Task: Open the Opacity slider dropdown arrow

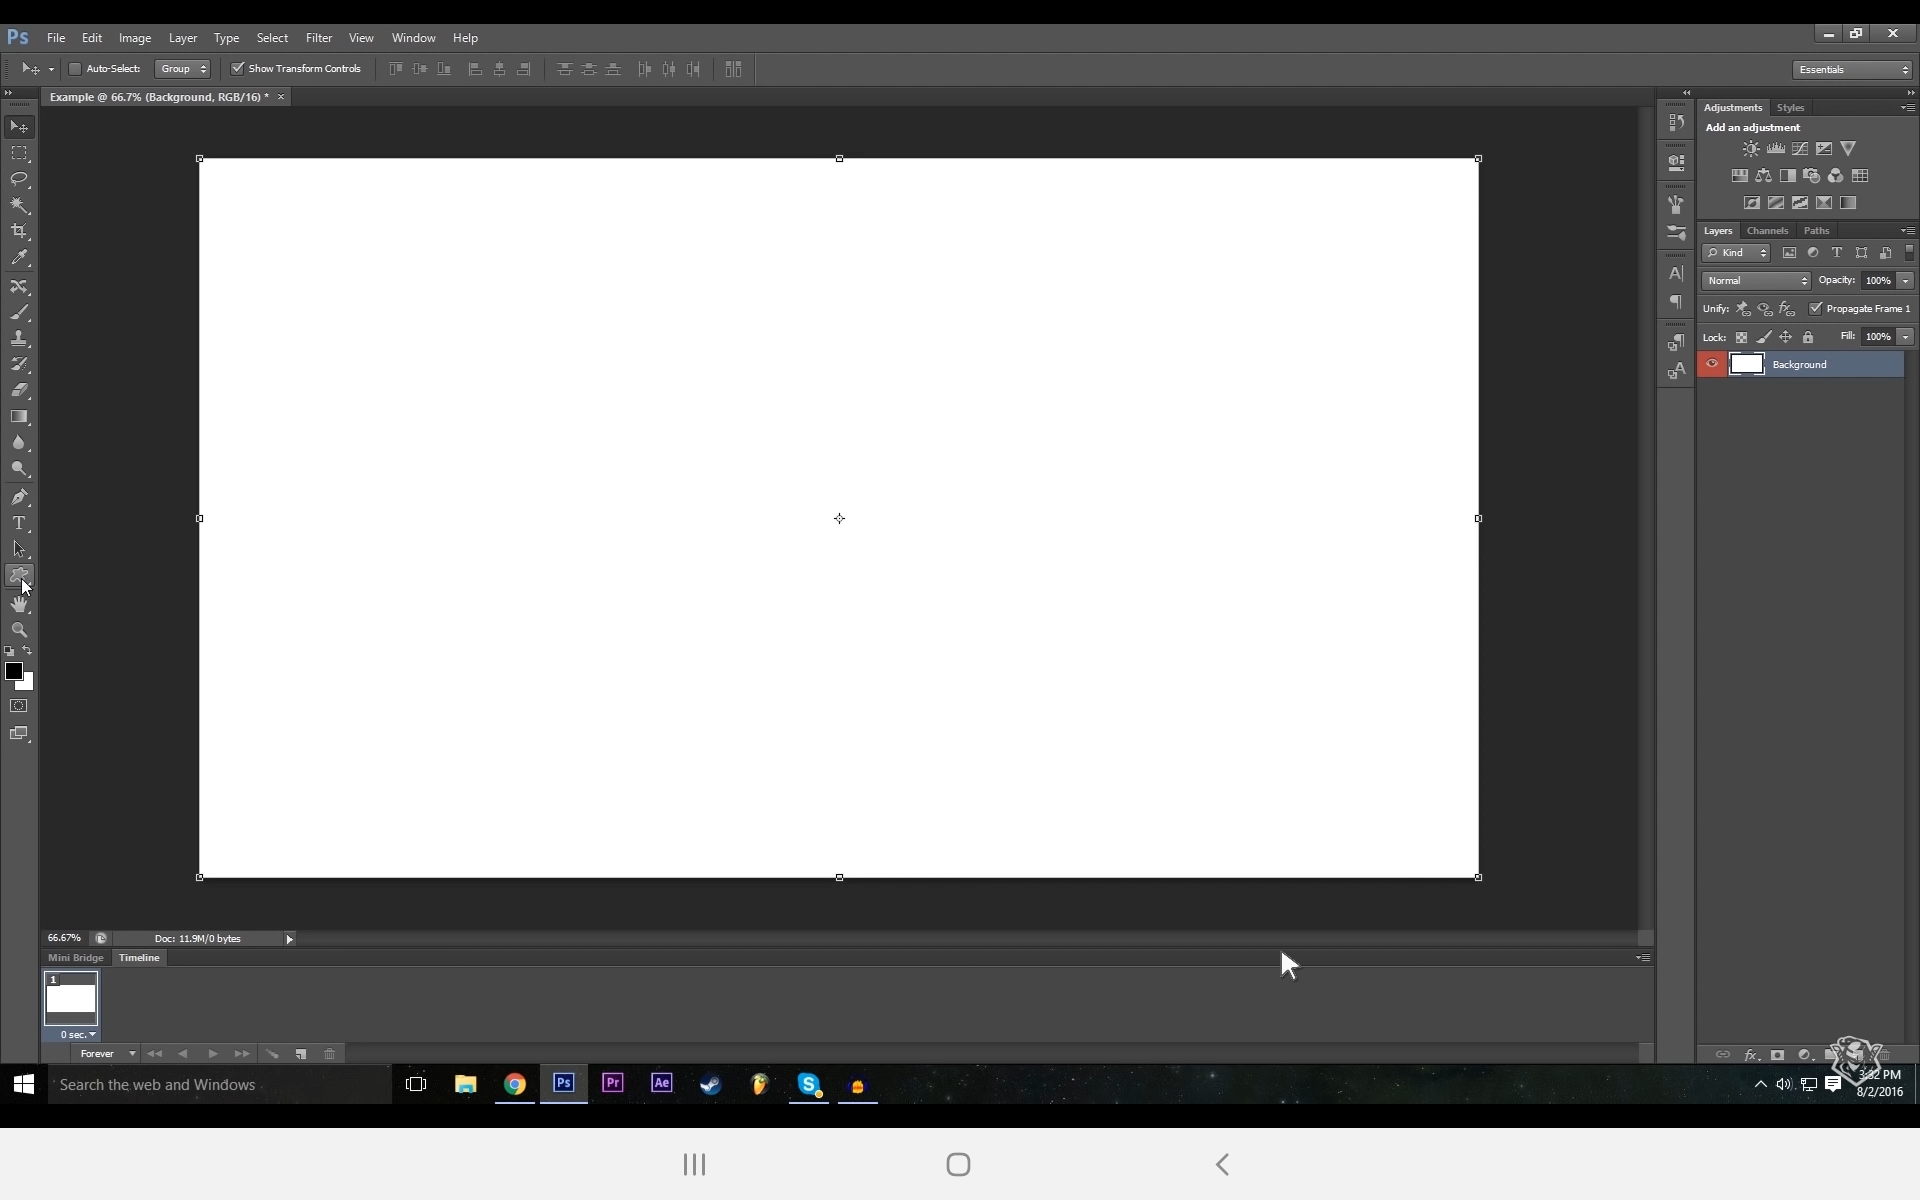Action: tap(1906, 281)
